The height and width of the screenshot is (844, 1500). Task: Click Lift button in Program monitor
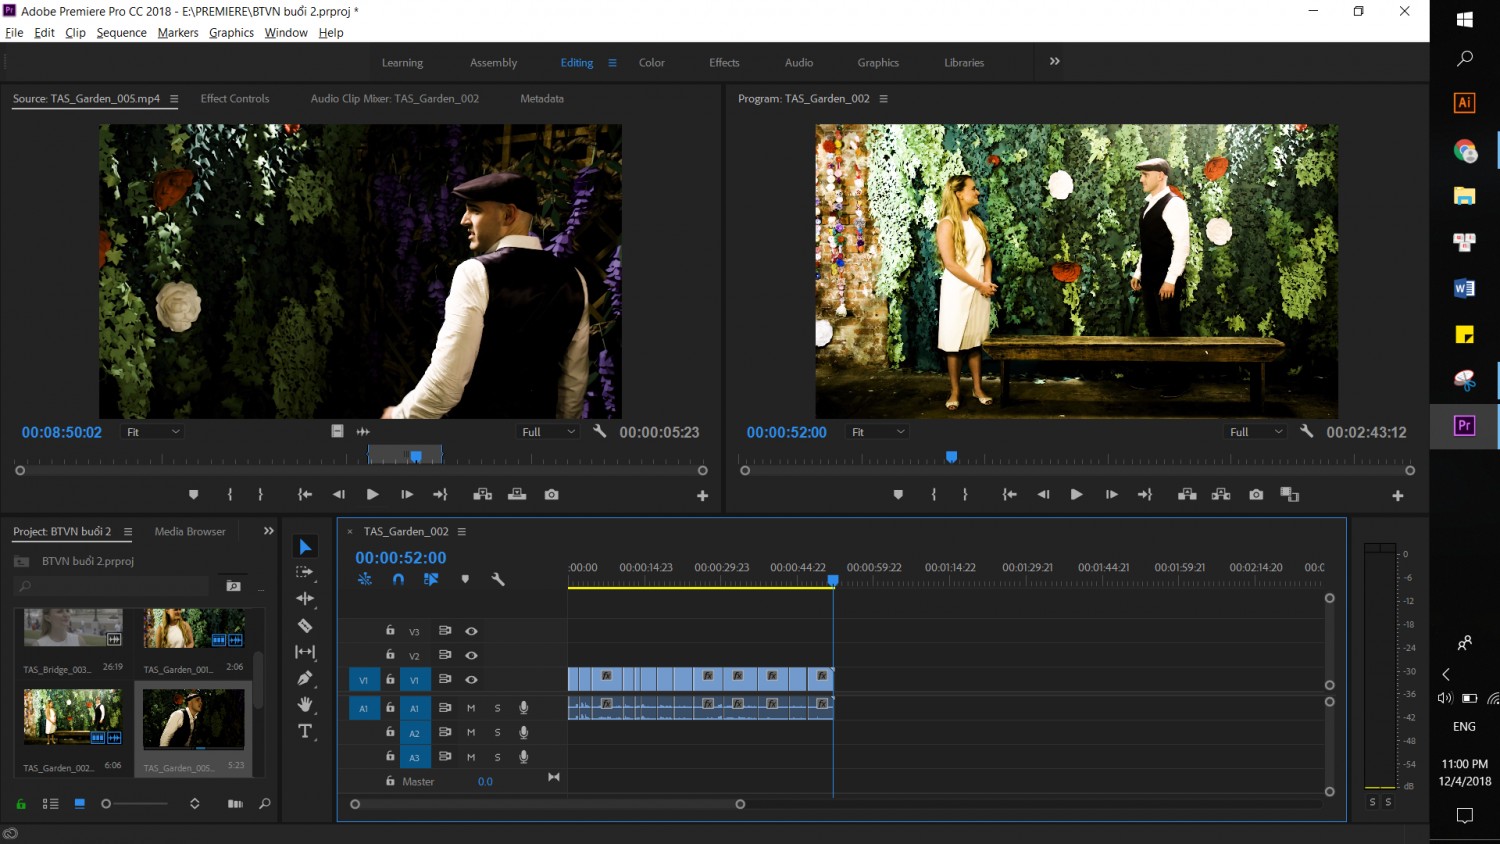tap(1187, 494)
